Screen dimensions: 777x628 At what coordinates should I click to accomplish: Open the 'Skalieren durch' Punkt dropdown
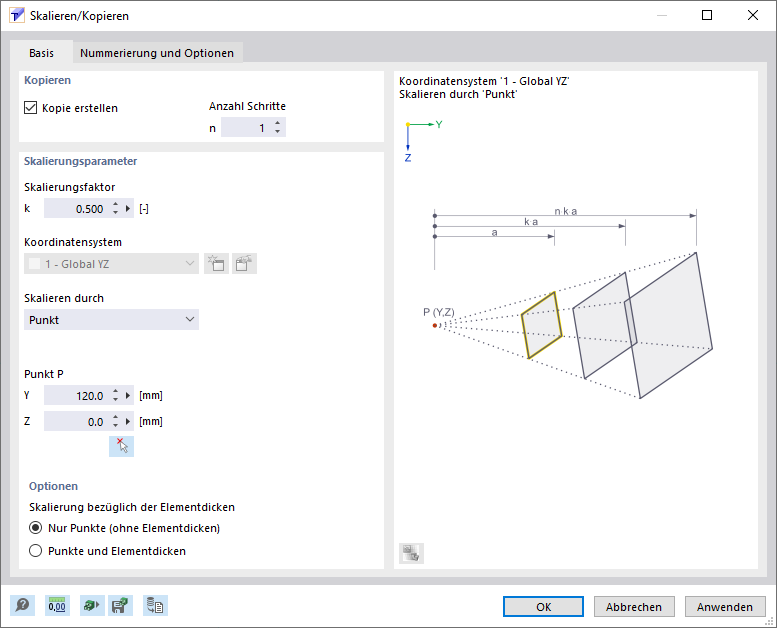(111, 320)
